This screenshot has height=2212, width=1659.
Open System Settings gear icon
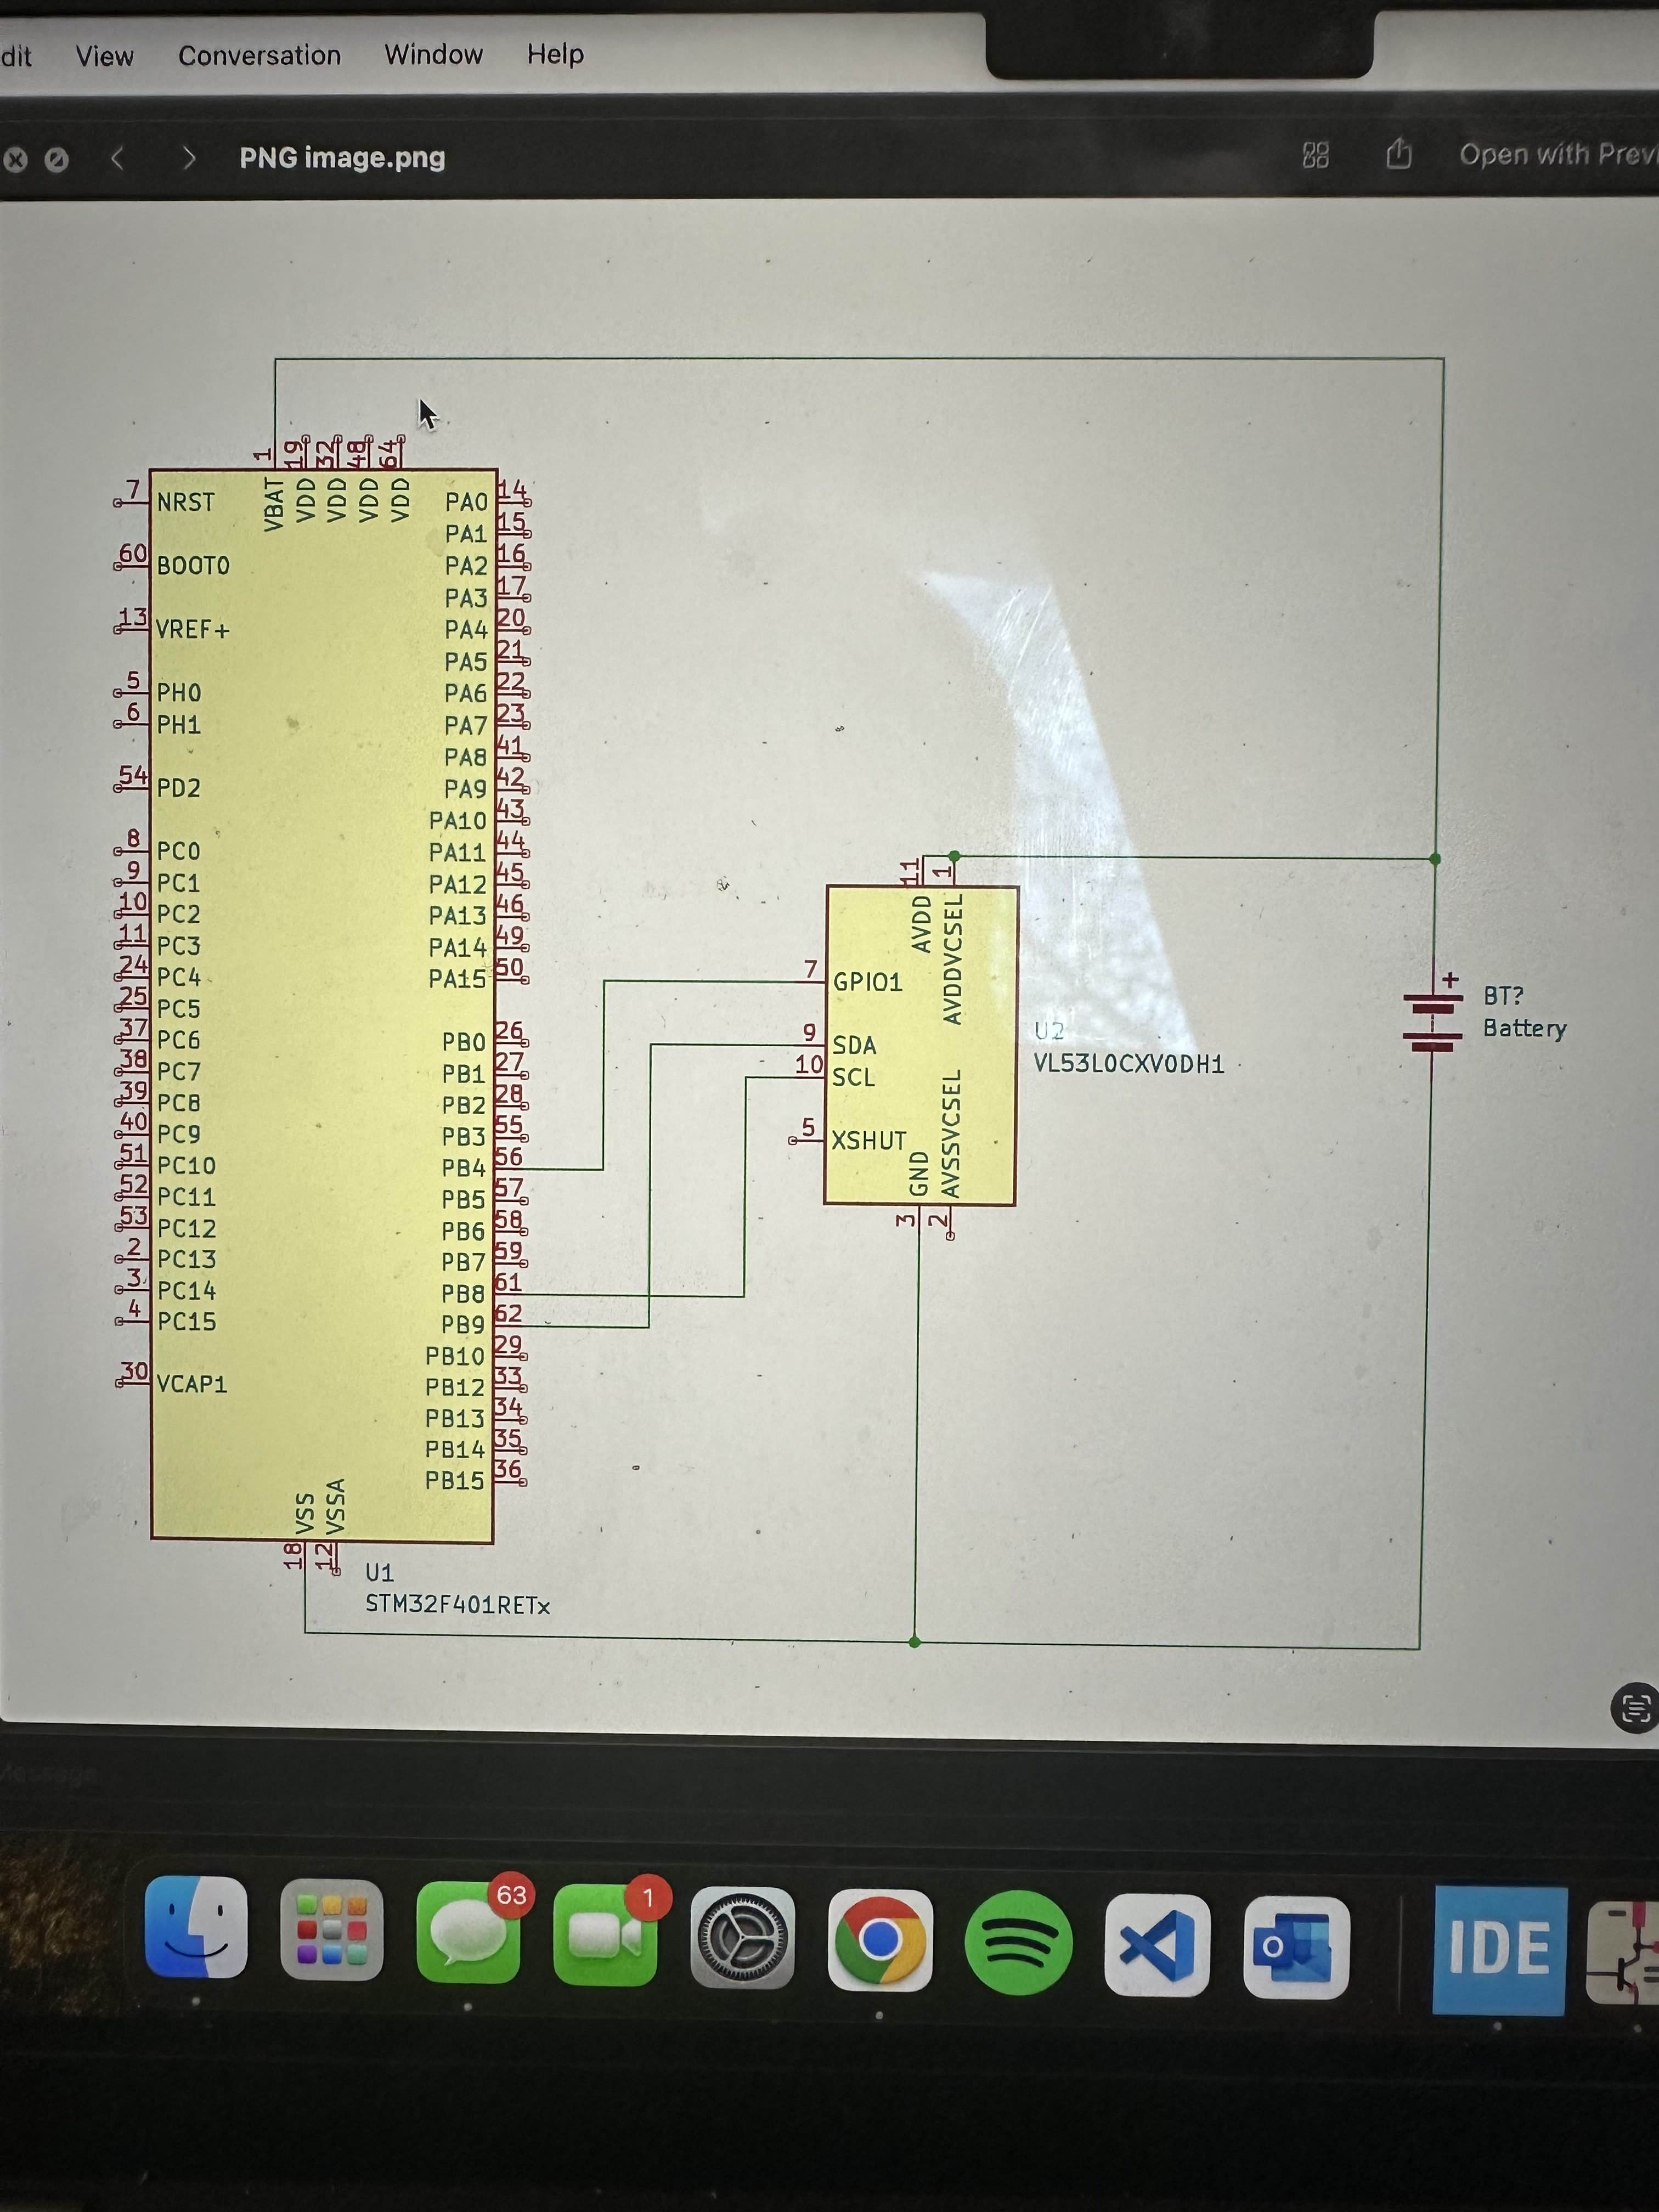pyautogui.click(x=742, y=1938)
